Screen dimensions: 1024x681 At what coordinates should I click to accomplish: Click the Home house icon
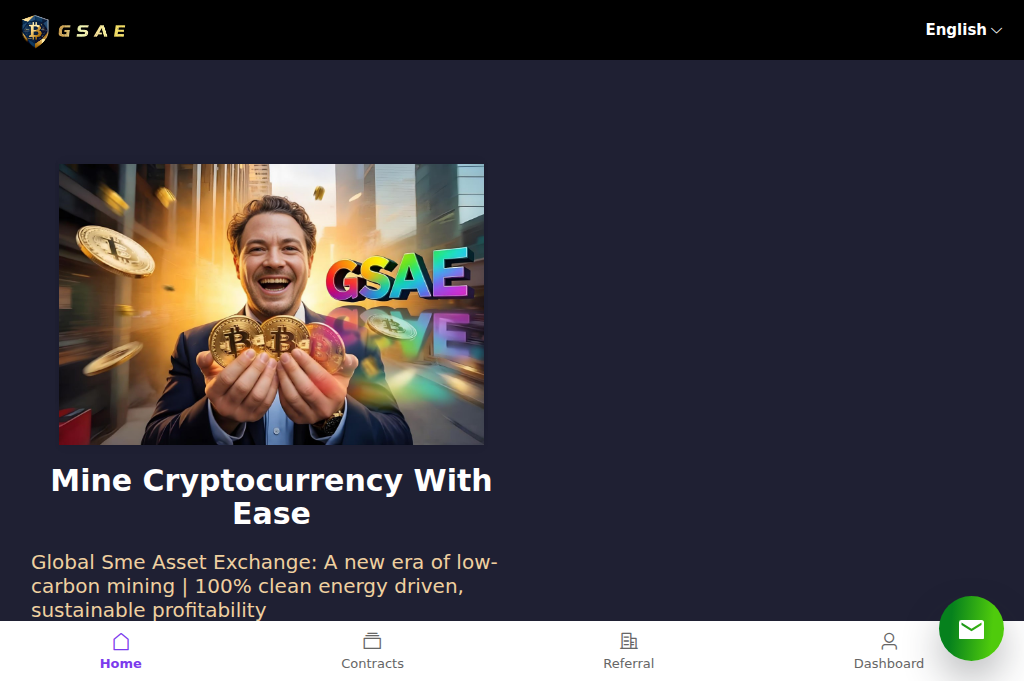pos(121,642)
